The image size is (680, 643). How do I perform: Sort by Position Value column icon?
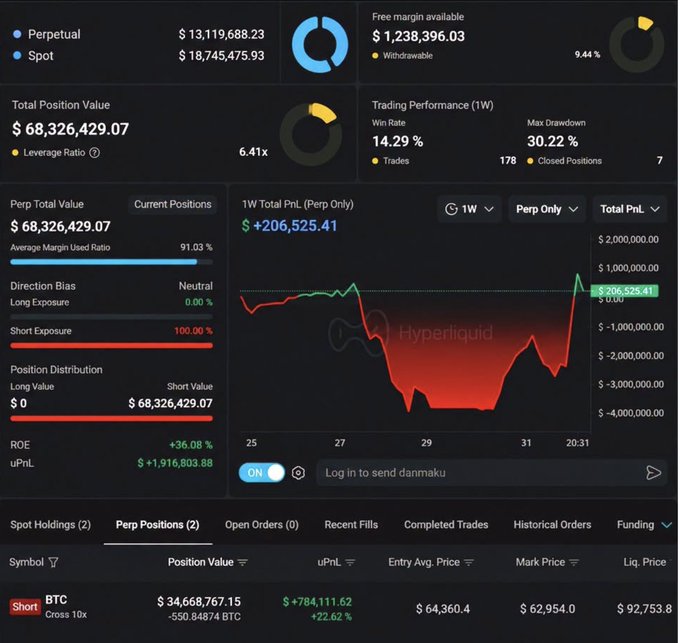(243, 562)
